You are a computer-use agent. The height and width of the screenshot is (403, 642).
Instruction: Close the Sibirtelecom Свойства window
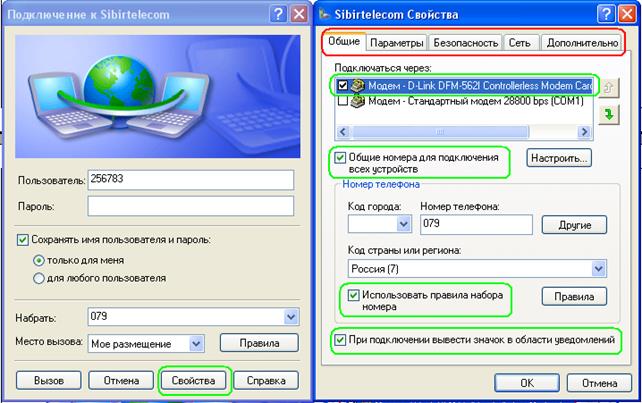click(627, 14)
